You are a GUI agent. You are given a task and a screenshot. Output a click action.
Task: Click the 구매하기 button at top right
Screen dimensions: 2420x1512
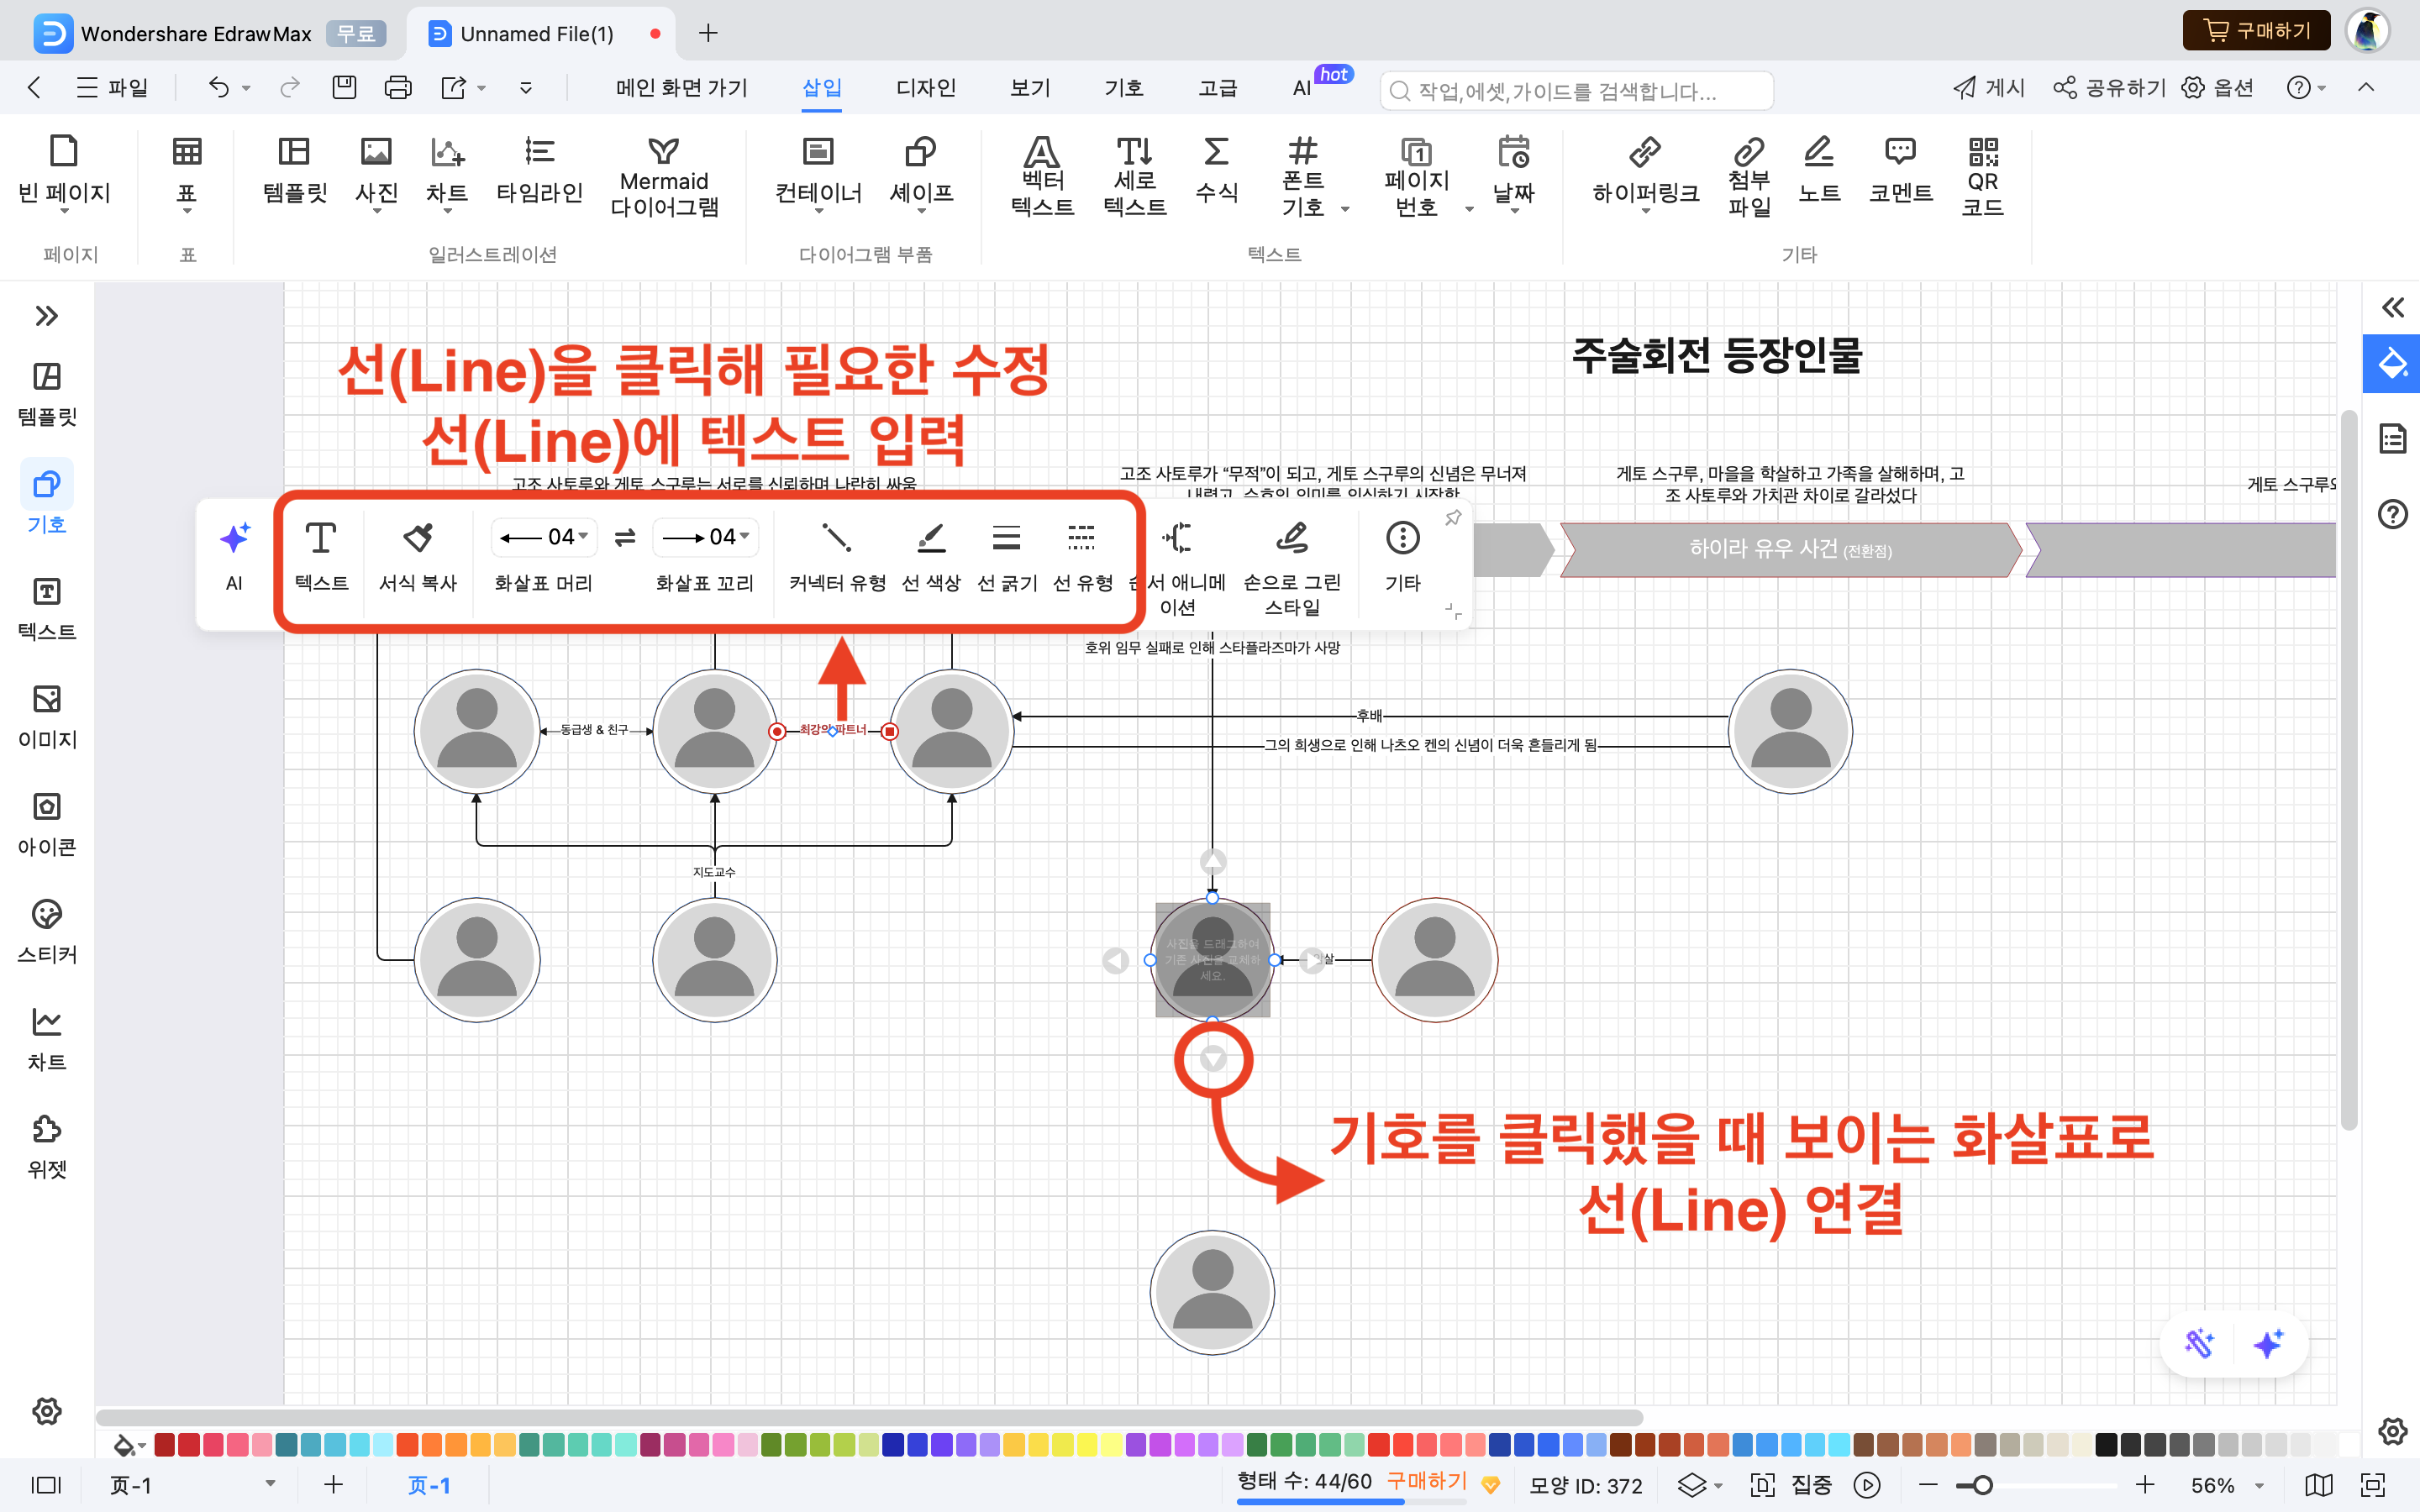[x=2256, y=31]
